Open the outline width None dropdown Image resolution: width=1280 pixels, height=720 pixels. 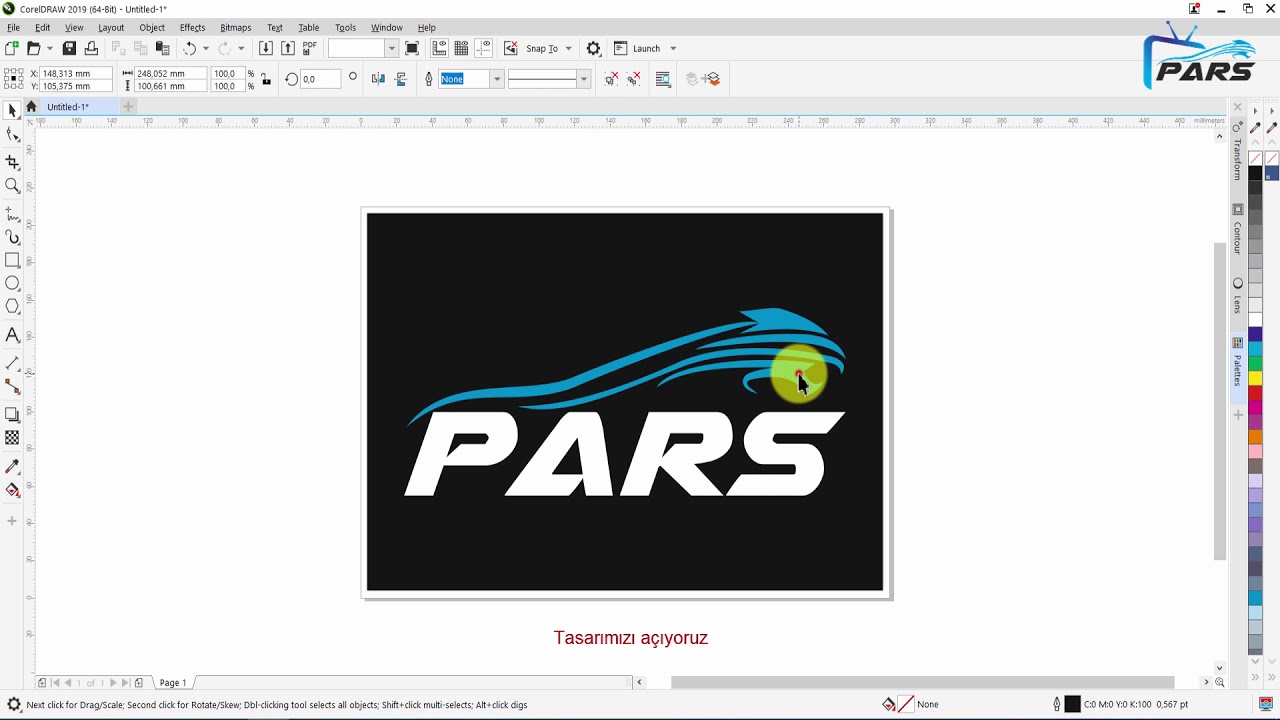pyautogui.click(x=496, y=79)
